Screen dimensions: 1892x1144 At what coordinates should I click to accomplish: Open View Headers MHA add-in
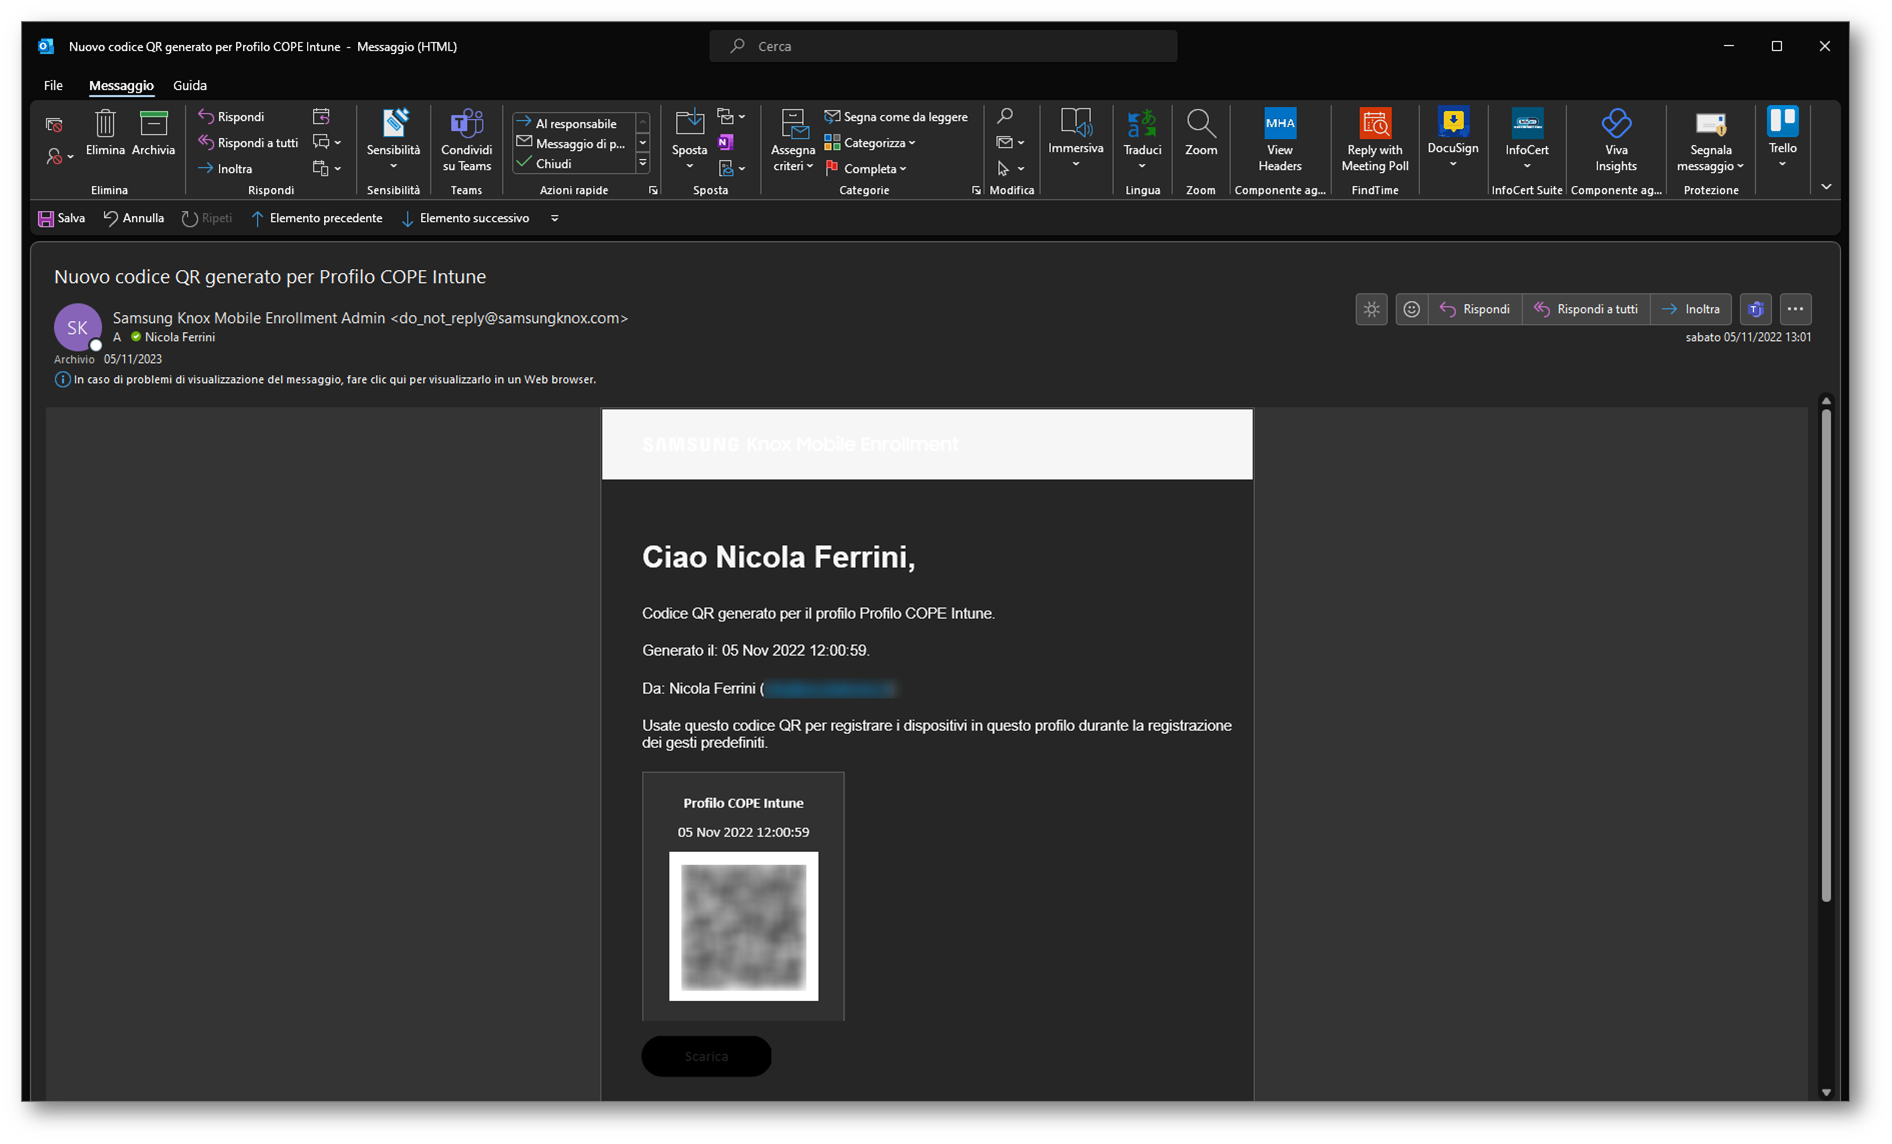point(1280,140)
